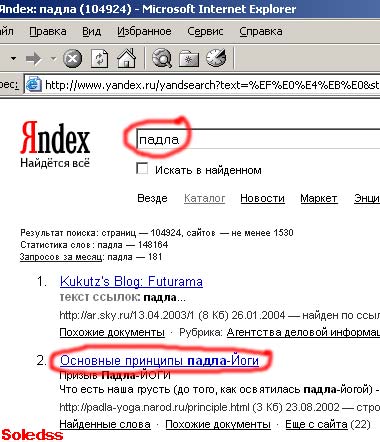Viewport: 380px width, 442px height.
Task: Open Kukutz's Blog: Futurama result
Action: click(x=131, y=282)
